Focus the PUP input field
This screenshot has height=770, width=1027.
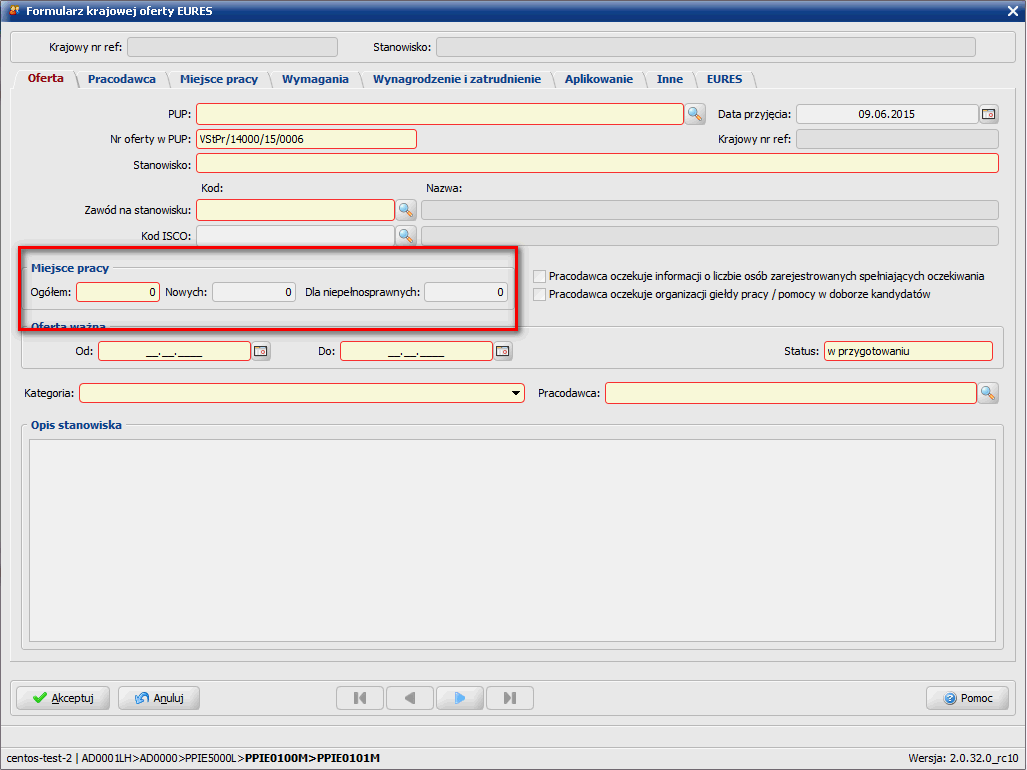tap(439, 114)
